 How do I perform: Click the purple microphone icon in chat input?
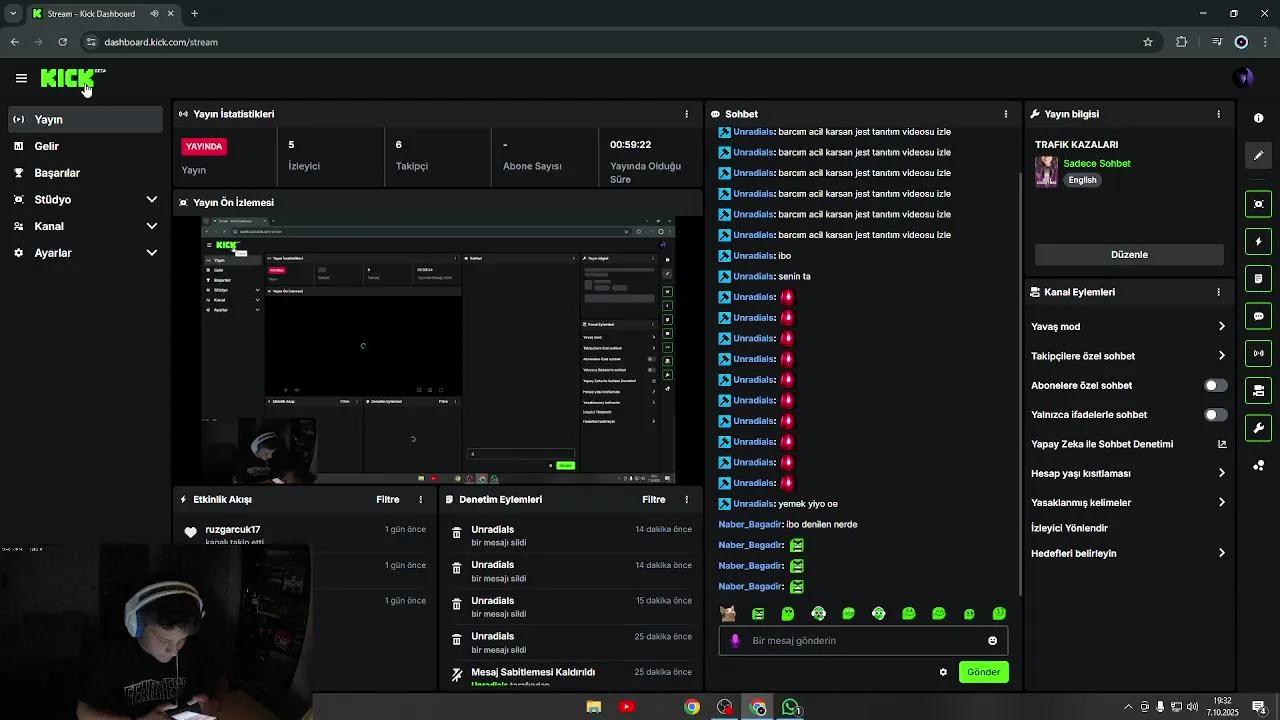click(x=735, y=641)
